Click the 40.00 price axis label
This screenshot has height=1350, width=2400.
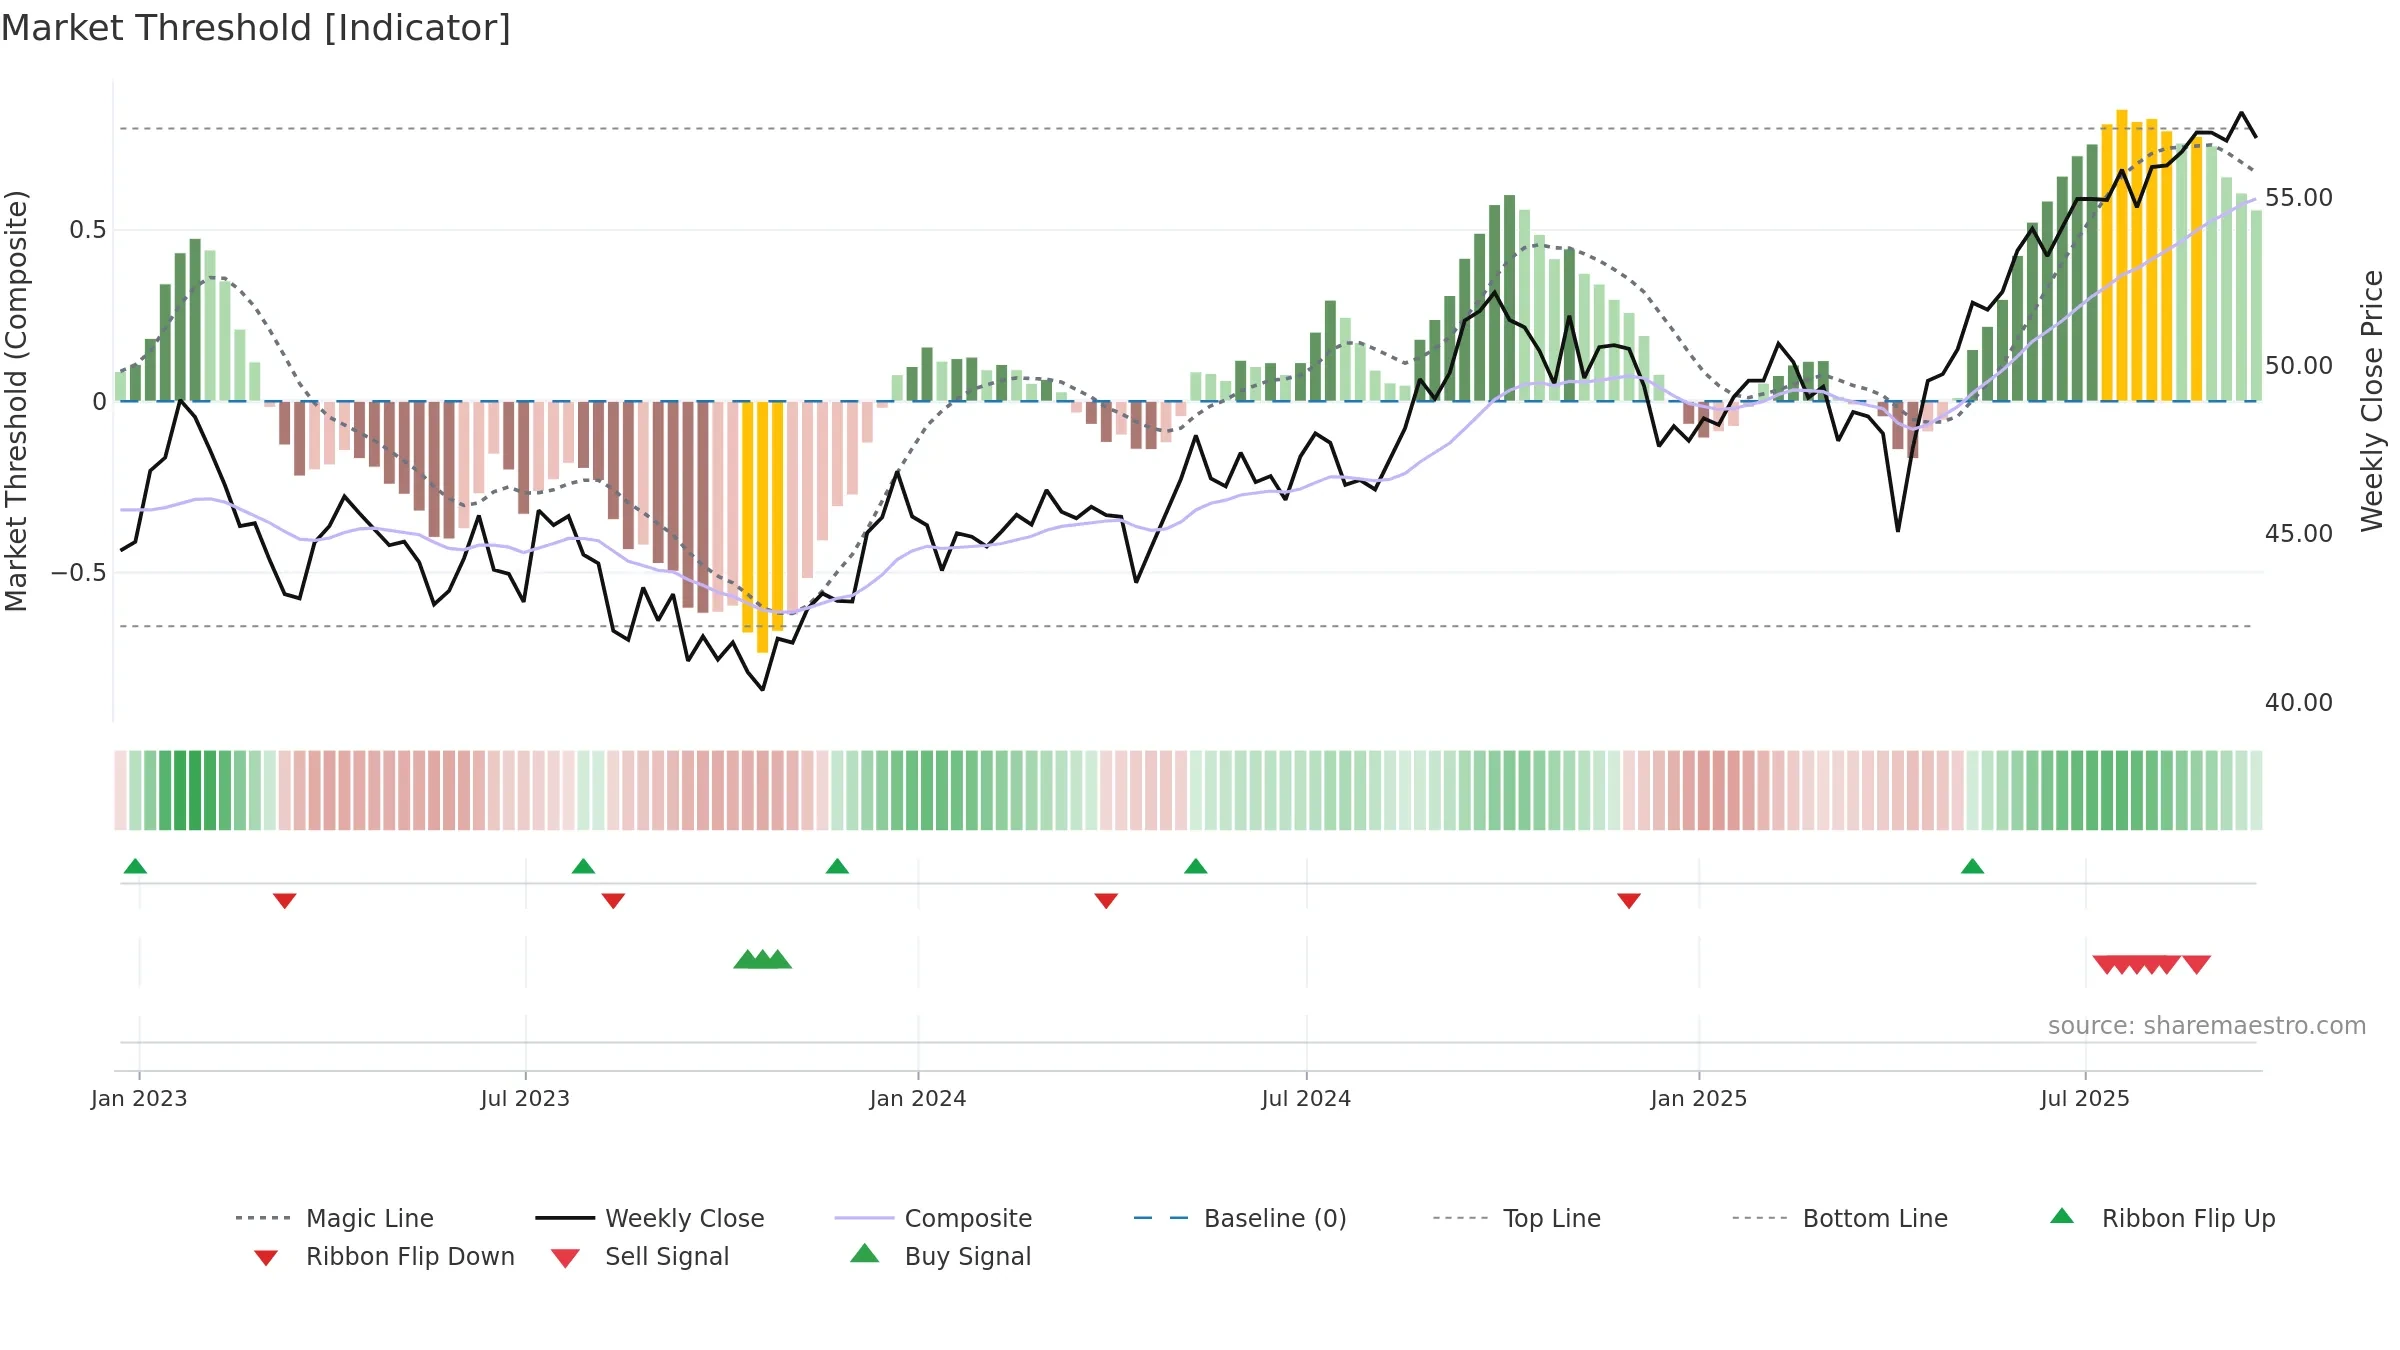tap(2299, 703)
